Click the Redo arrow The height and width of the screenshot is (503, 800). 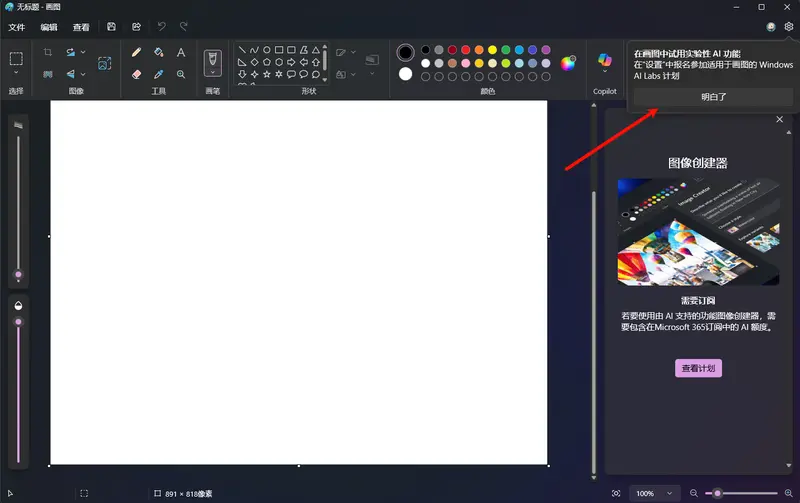click(184, 26)
